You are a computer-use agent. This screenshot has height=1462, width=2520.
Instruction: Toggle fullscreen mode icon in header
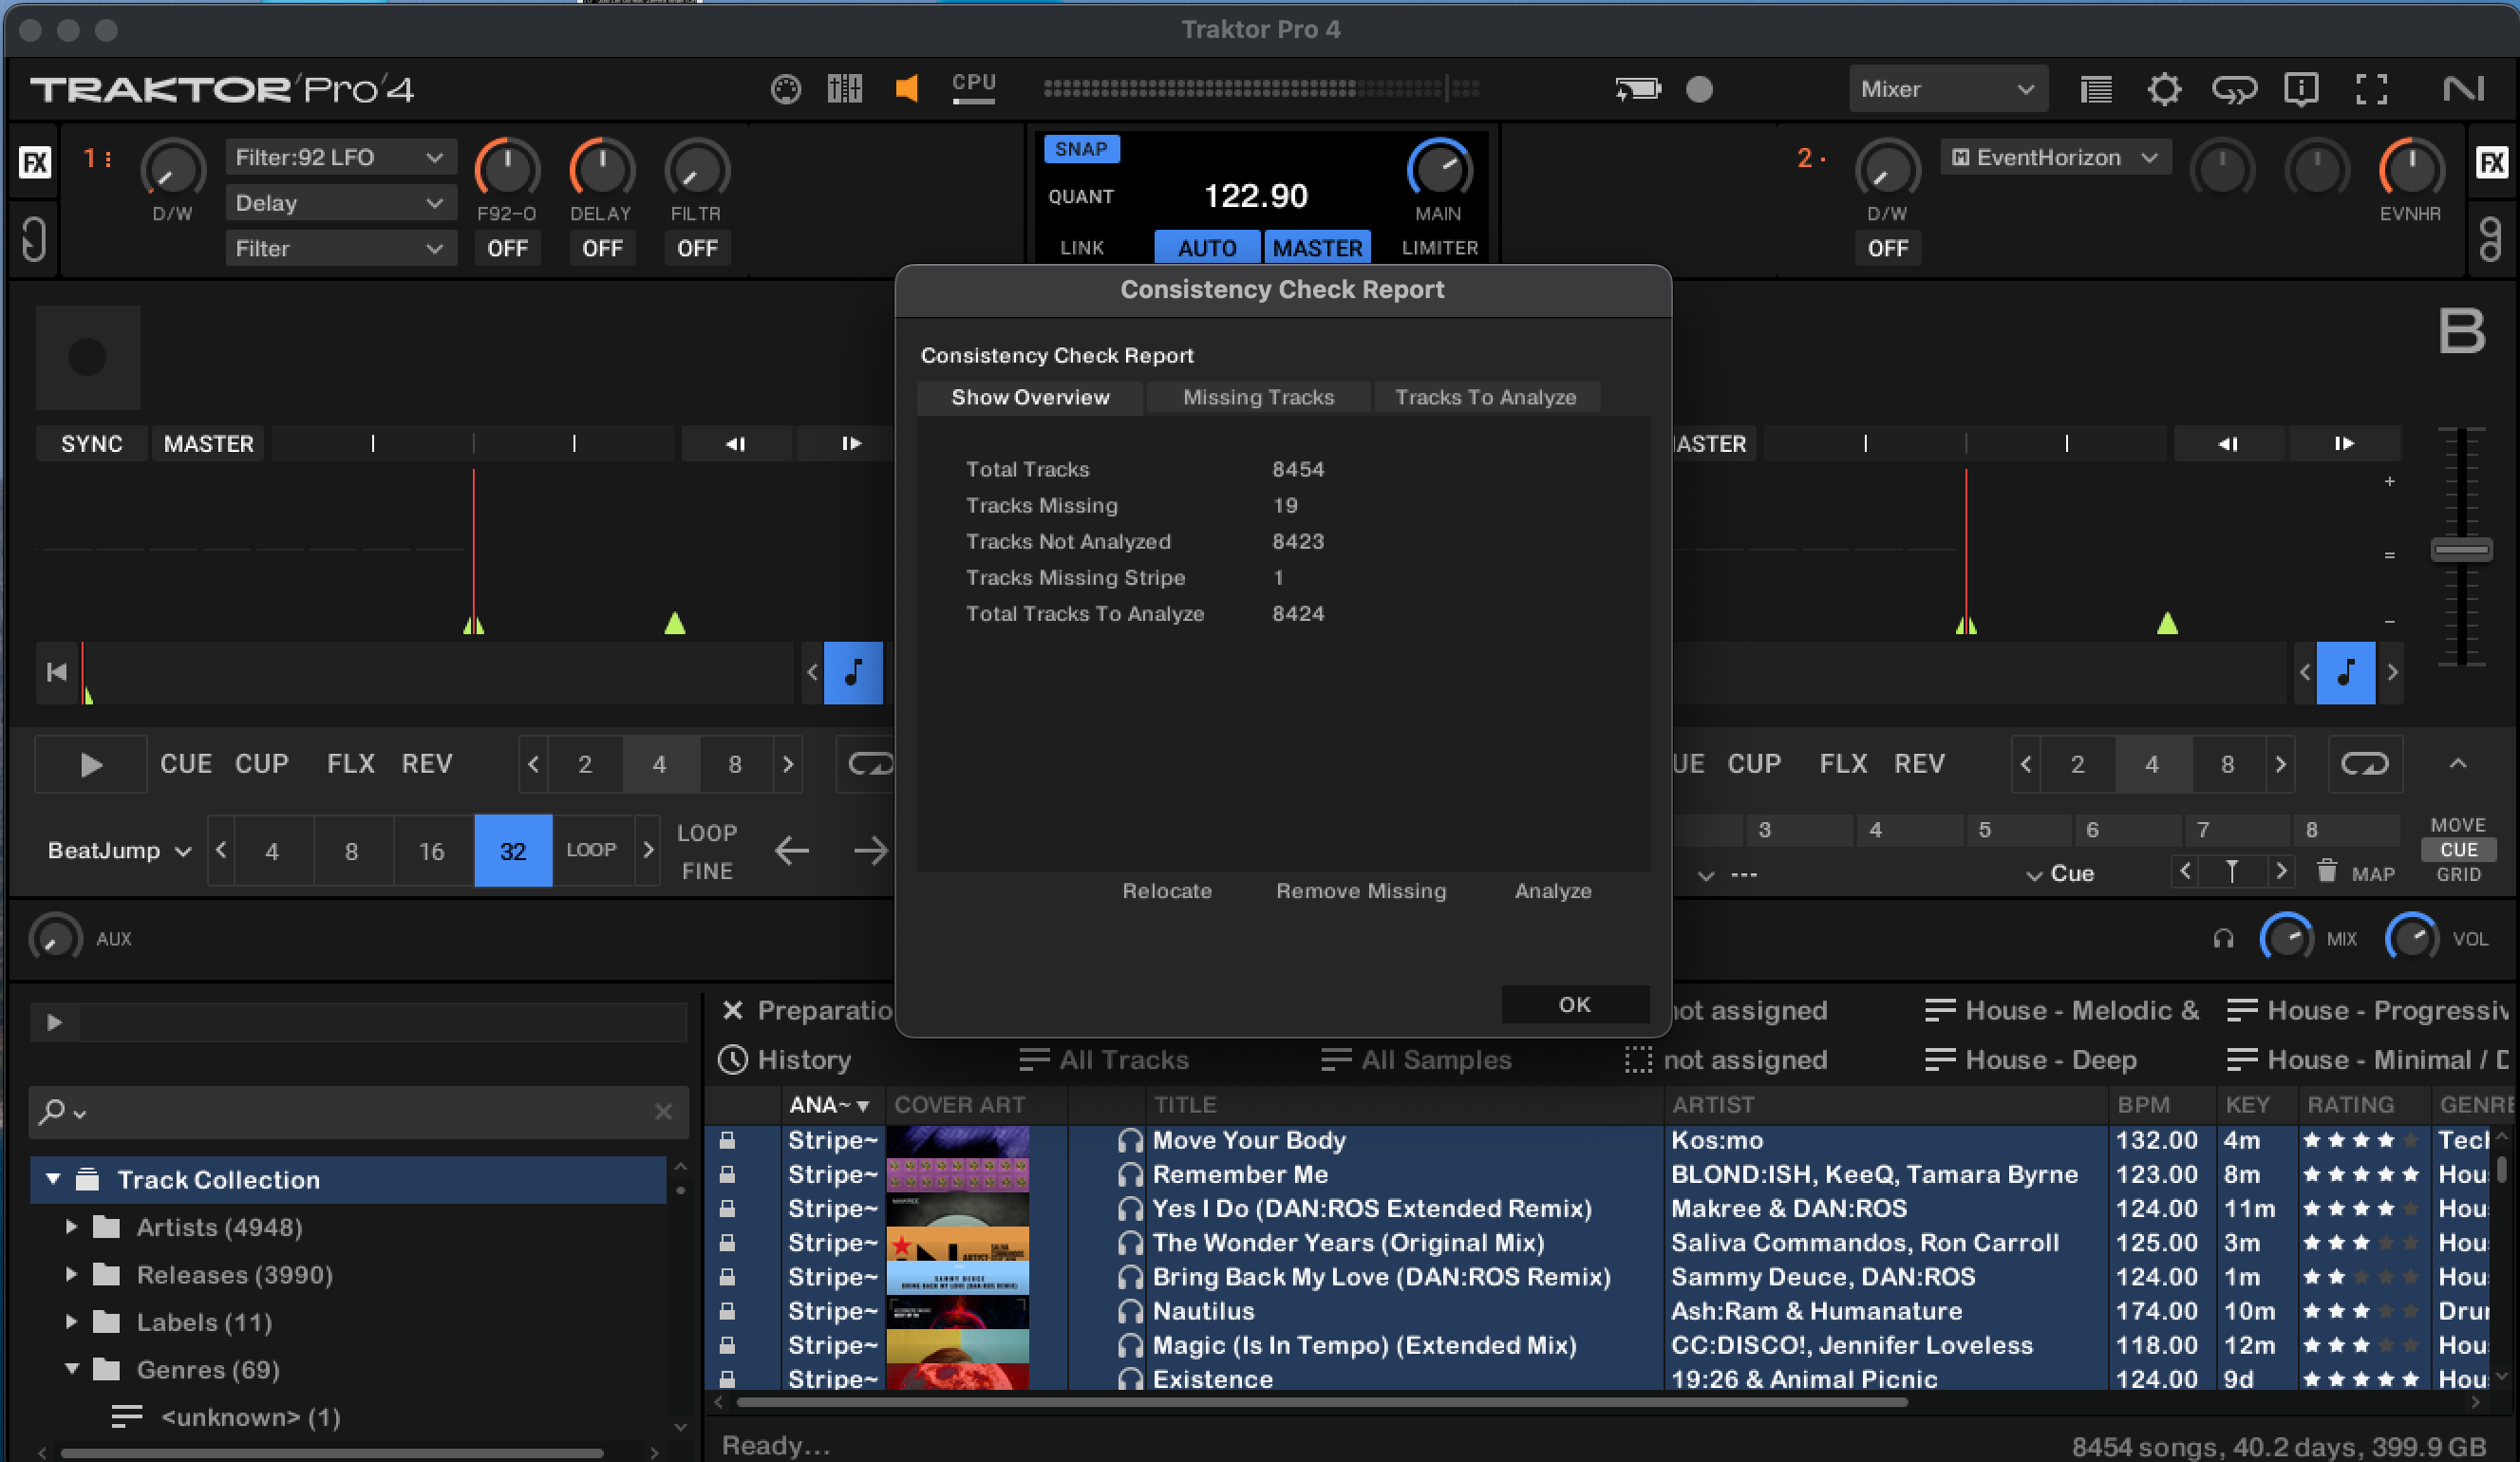(x=2371, y=90)
